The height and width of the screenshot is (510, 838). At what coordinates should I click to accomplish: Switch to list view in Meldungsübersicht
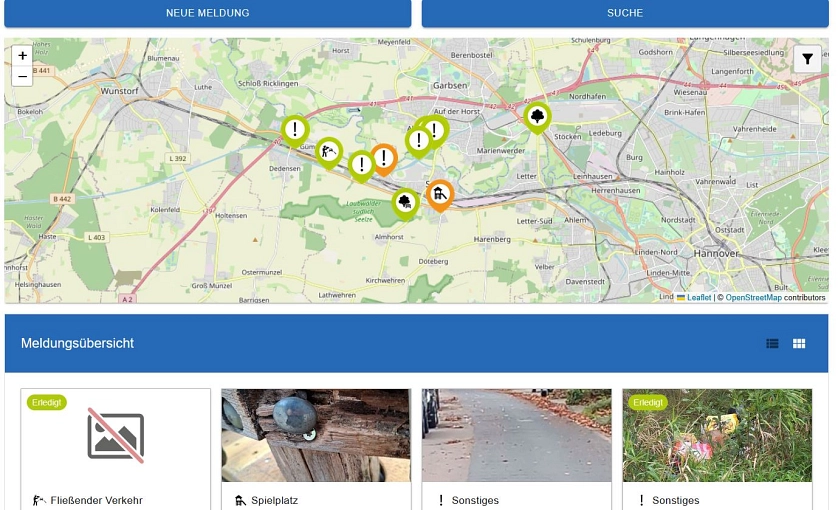point(772,344)
